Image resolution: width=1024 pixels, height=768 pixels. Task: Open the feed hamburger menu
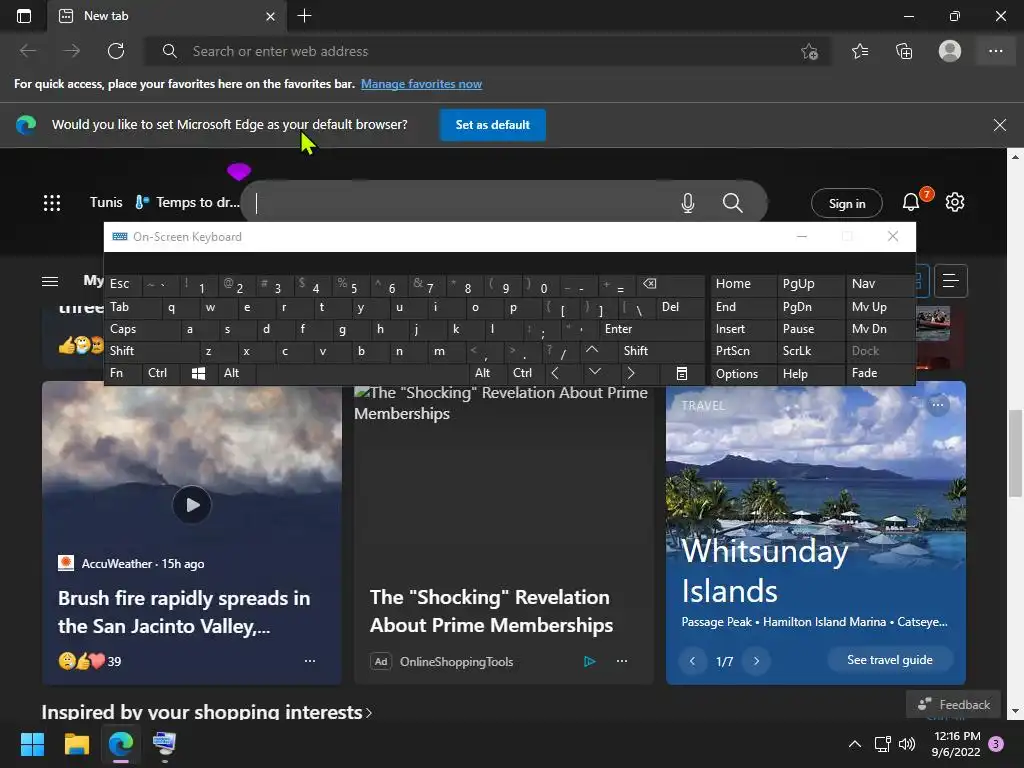click(50, 281)
